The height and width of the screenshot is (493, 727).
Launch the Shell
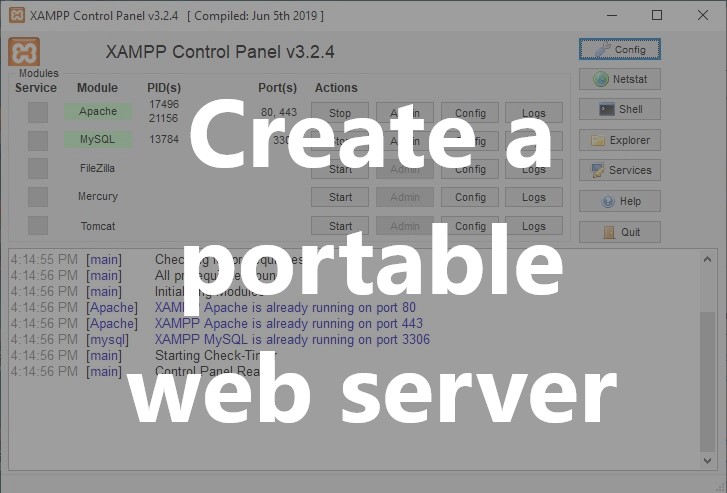click(x=619, y=109)
